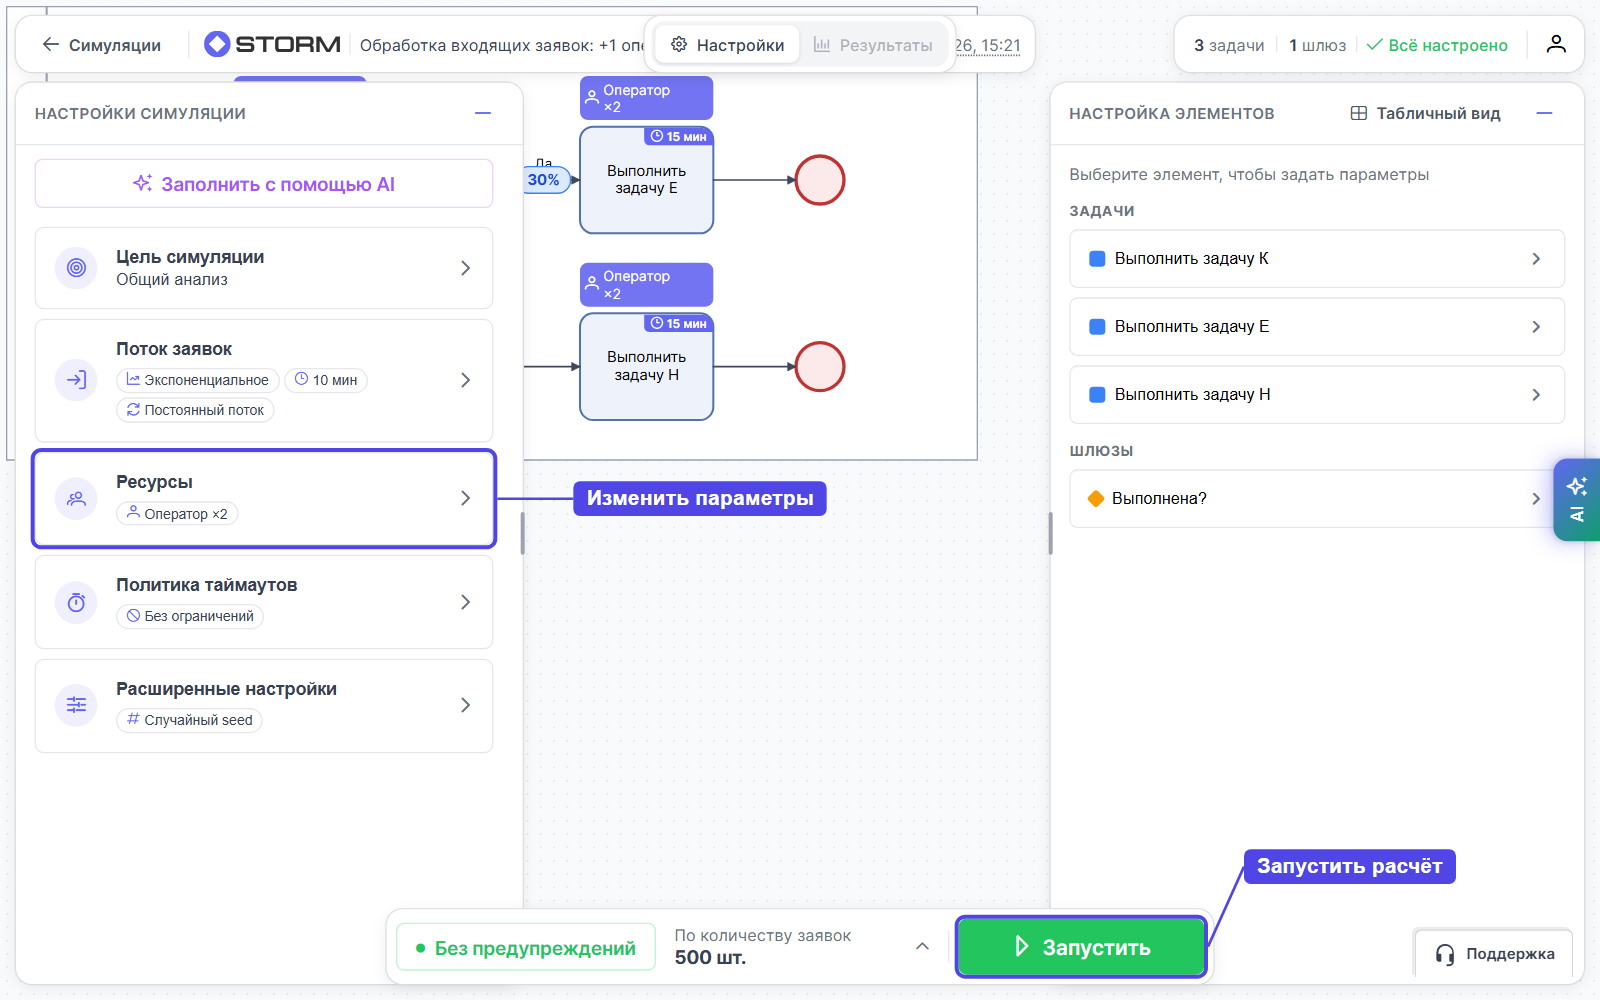1600x1000 pixels.
Task: Open Выполнить задачу К parameters
Action: point(1317,259)
